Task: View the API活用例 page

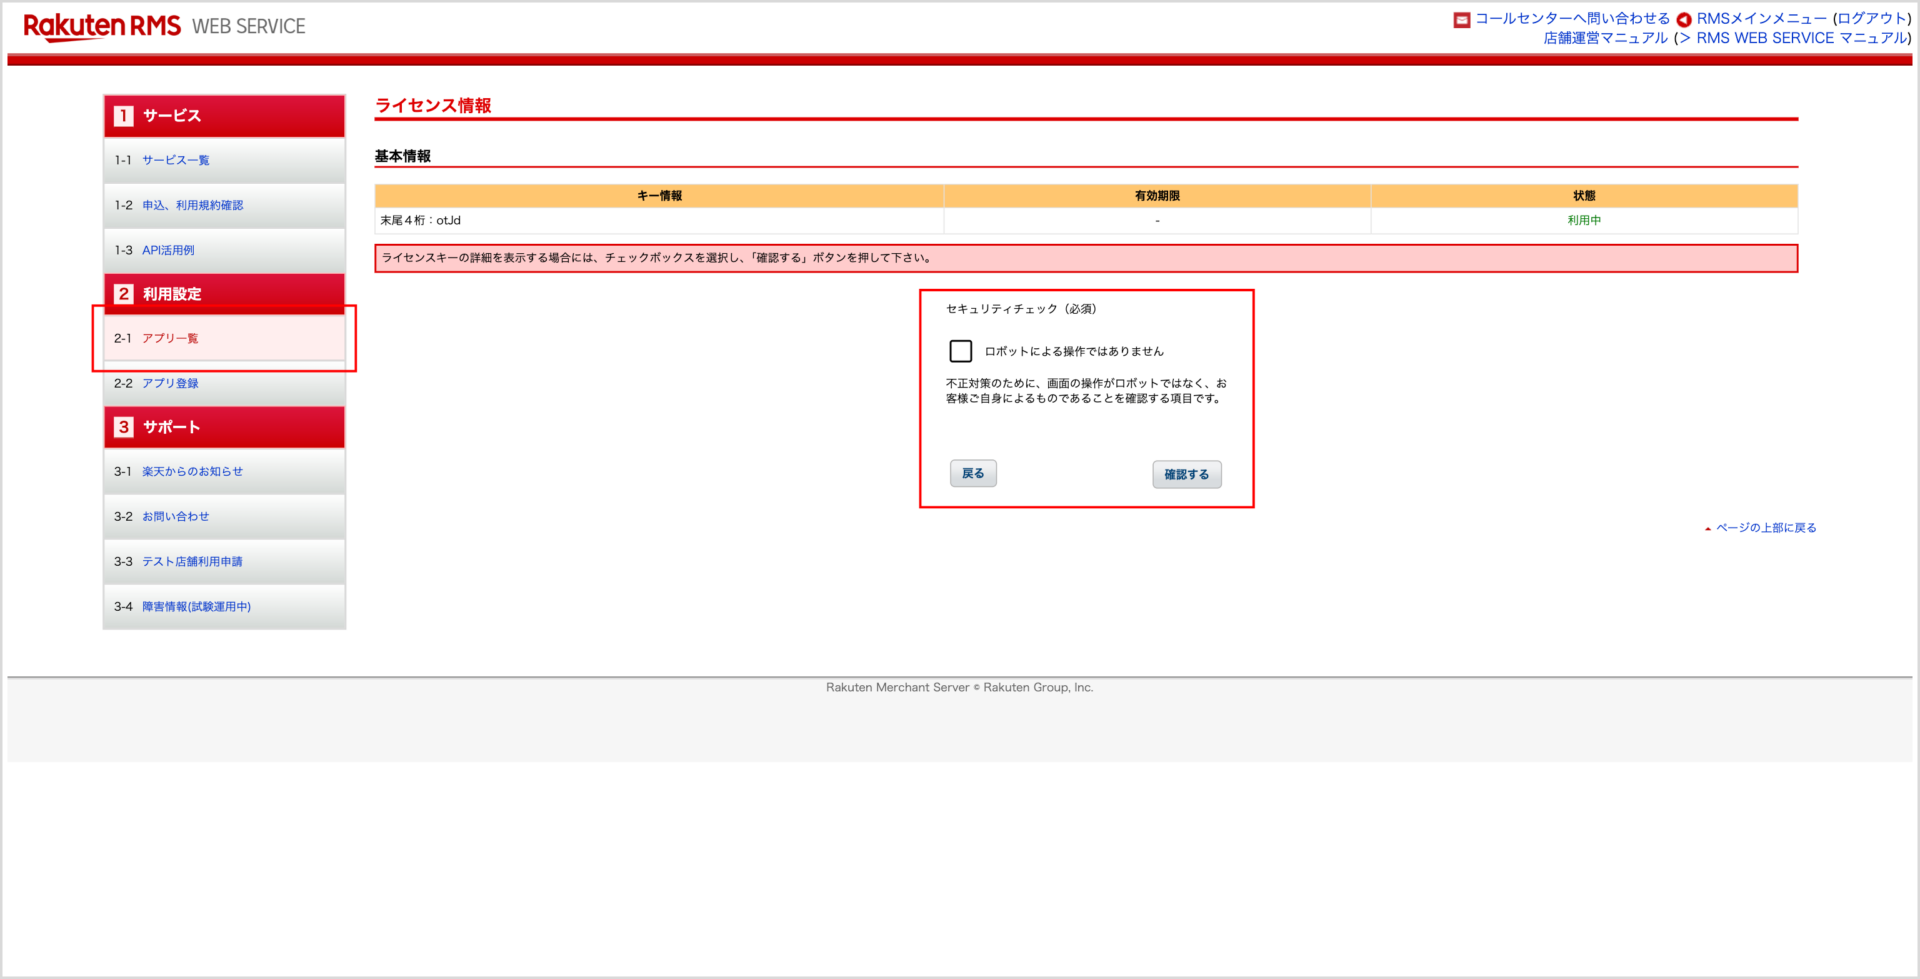Action: coord(170,250)
